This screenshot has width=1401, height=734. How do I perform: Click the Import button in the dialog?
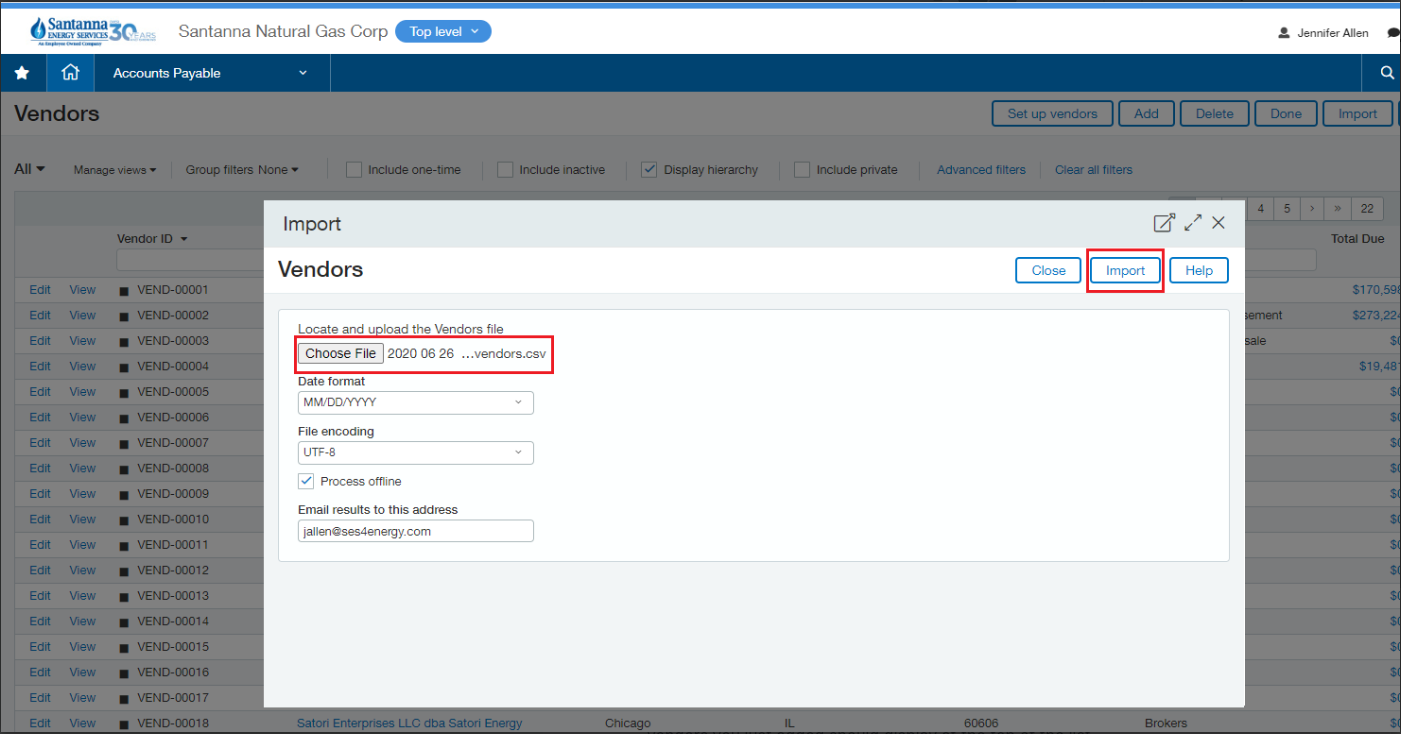(x=1125, y=270)
